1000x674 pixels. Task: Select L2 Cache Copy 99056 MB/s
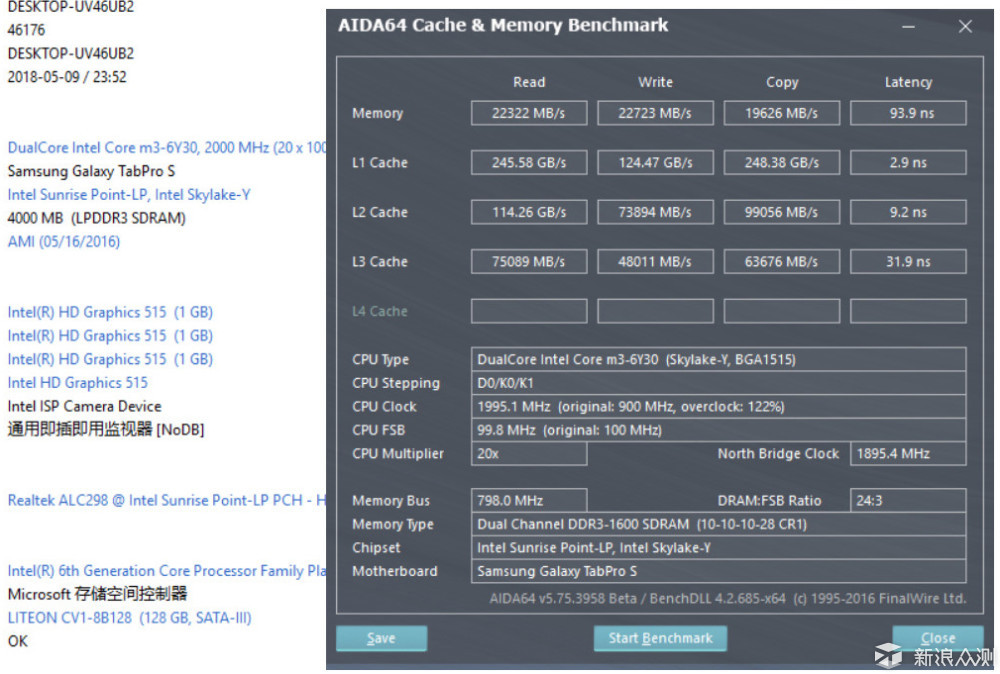(781, 212)
